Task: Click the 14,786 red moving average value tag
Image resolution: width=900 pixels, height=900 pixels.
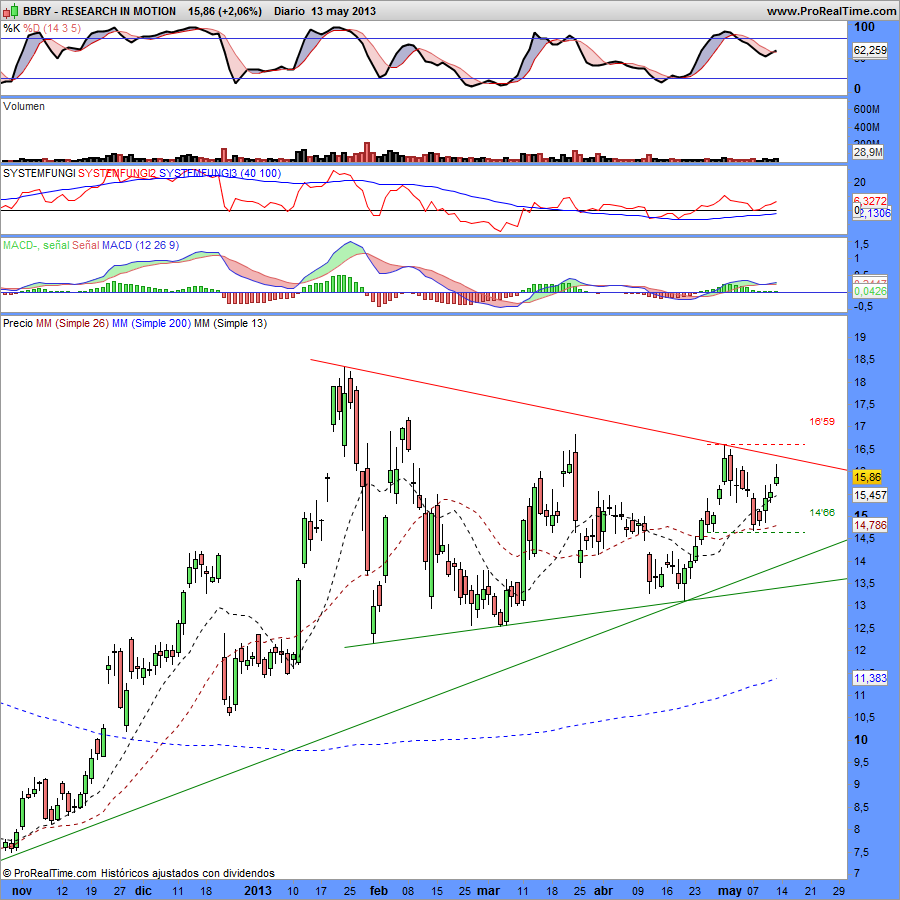Action: tap(867, 524)
